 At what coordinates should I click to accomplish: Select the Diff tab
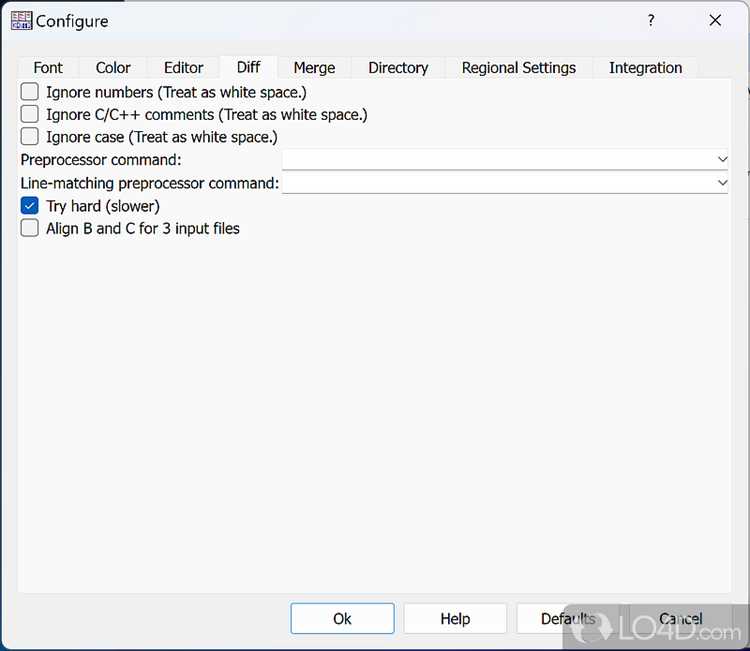tap(248, 67)
